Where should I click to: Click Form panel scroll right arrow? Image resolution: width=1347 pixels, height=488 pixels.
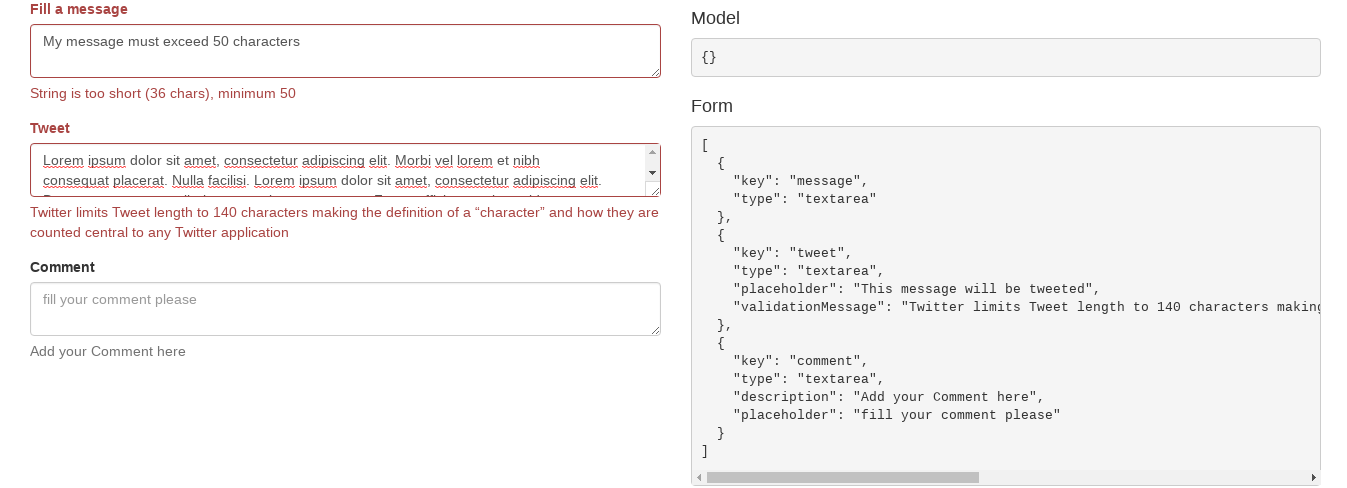1313,478
